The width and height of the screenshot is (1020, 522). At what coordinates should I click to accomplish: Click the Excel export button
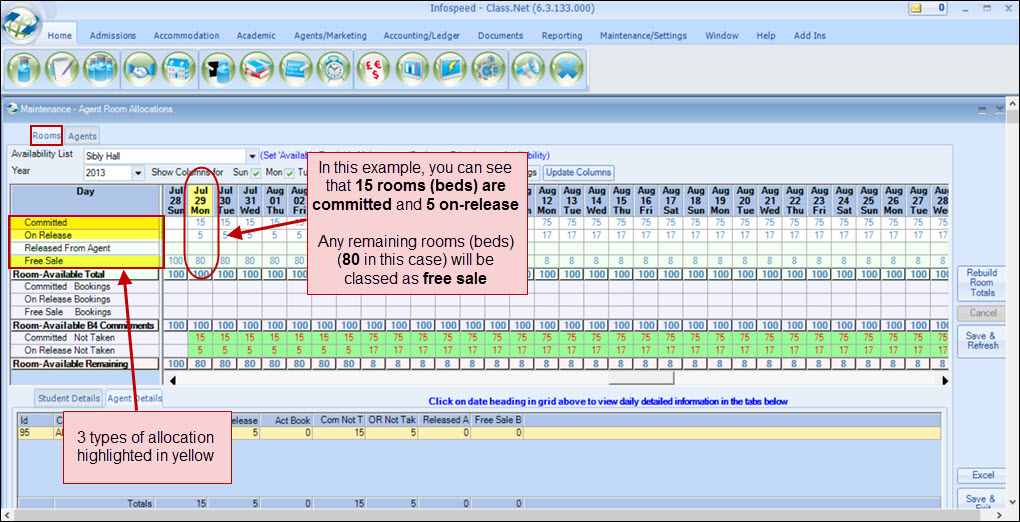(981, 475)
